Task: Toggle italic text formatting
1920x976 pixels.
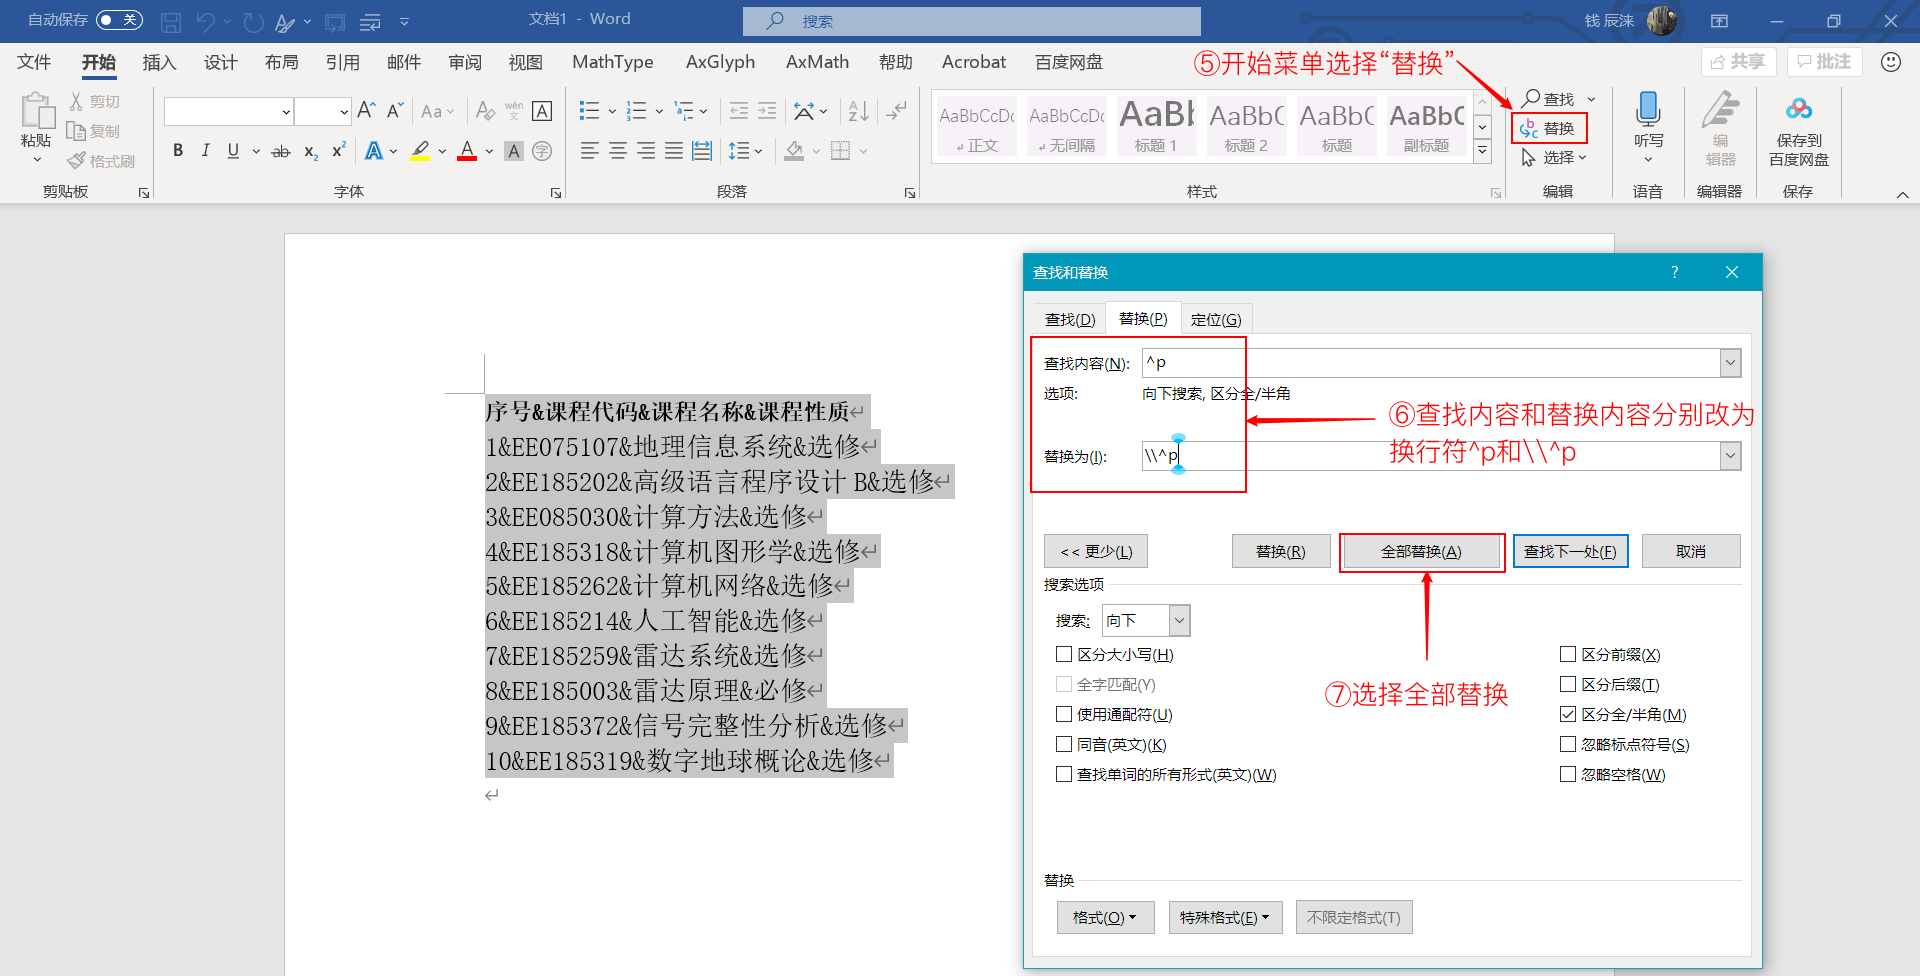Action: pyautogui.click(x=205, y=151)
